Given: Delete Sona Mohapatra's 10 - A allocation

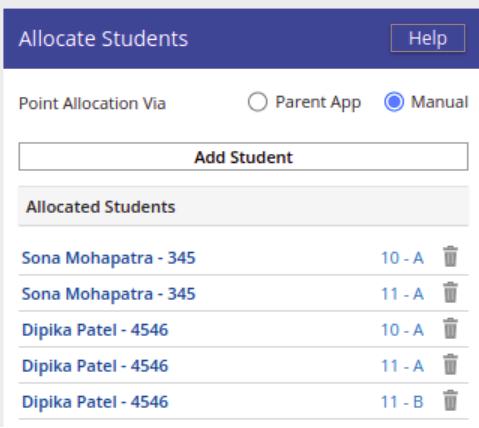Looking at the screenshot, I should 450,256.
